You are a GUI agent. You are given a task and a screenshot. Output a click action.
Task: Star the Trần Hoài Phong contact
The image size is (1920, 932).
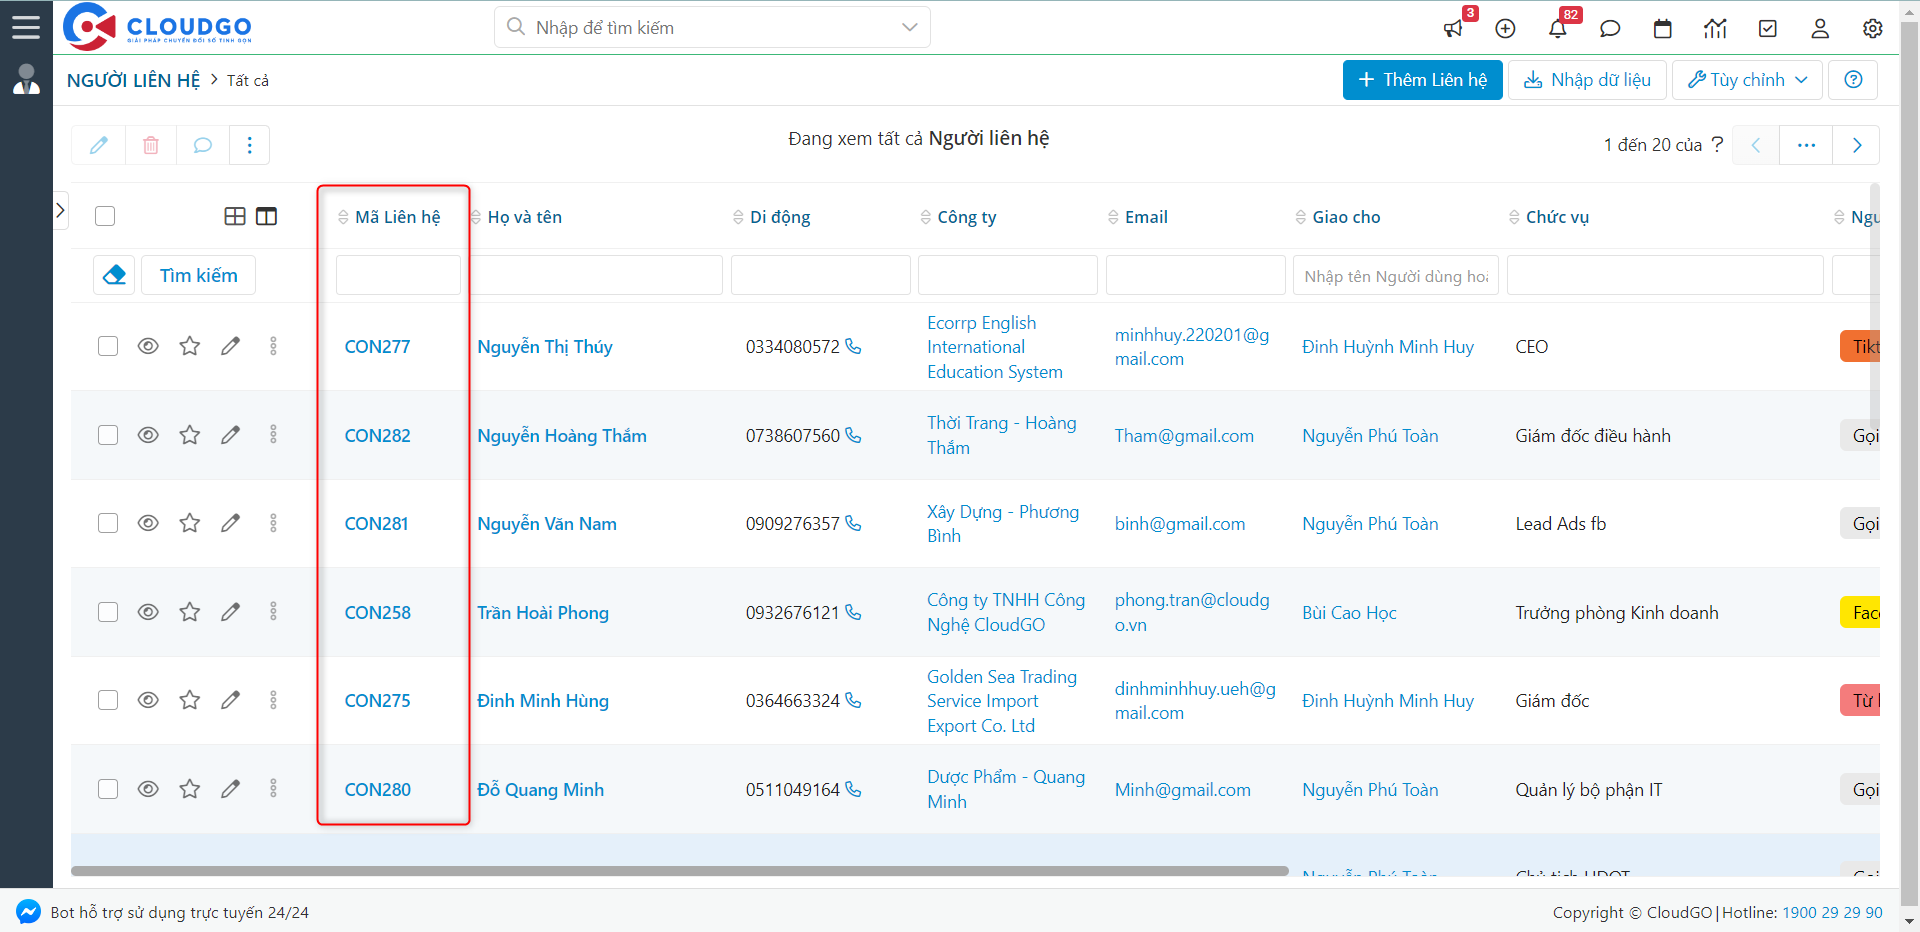(x=189, y=612)
